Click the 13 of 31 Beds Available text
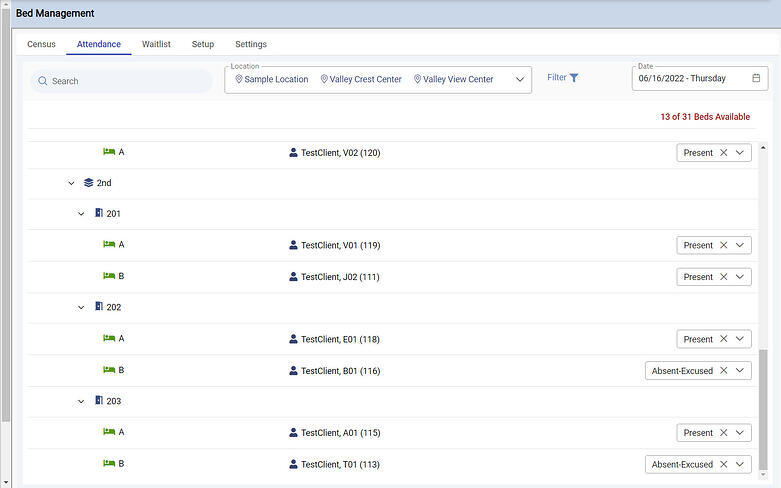 (x=705, y=117)
